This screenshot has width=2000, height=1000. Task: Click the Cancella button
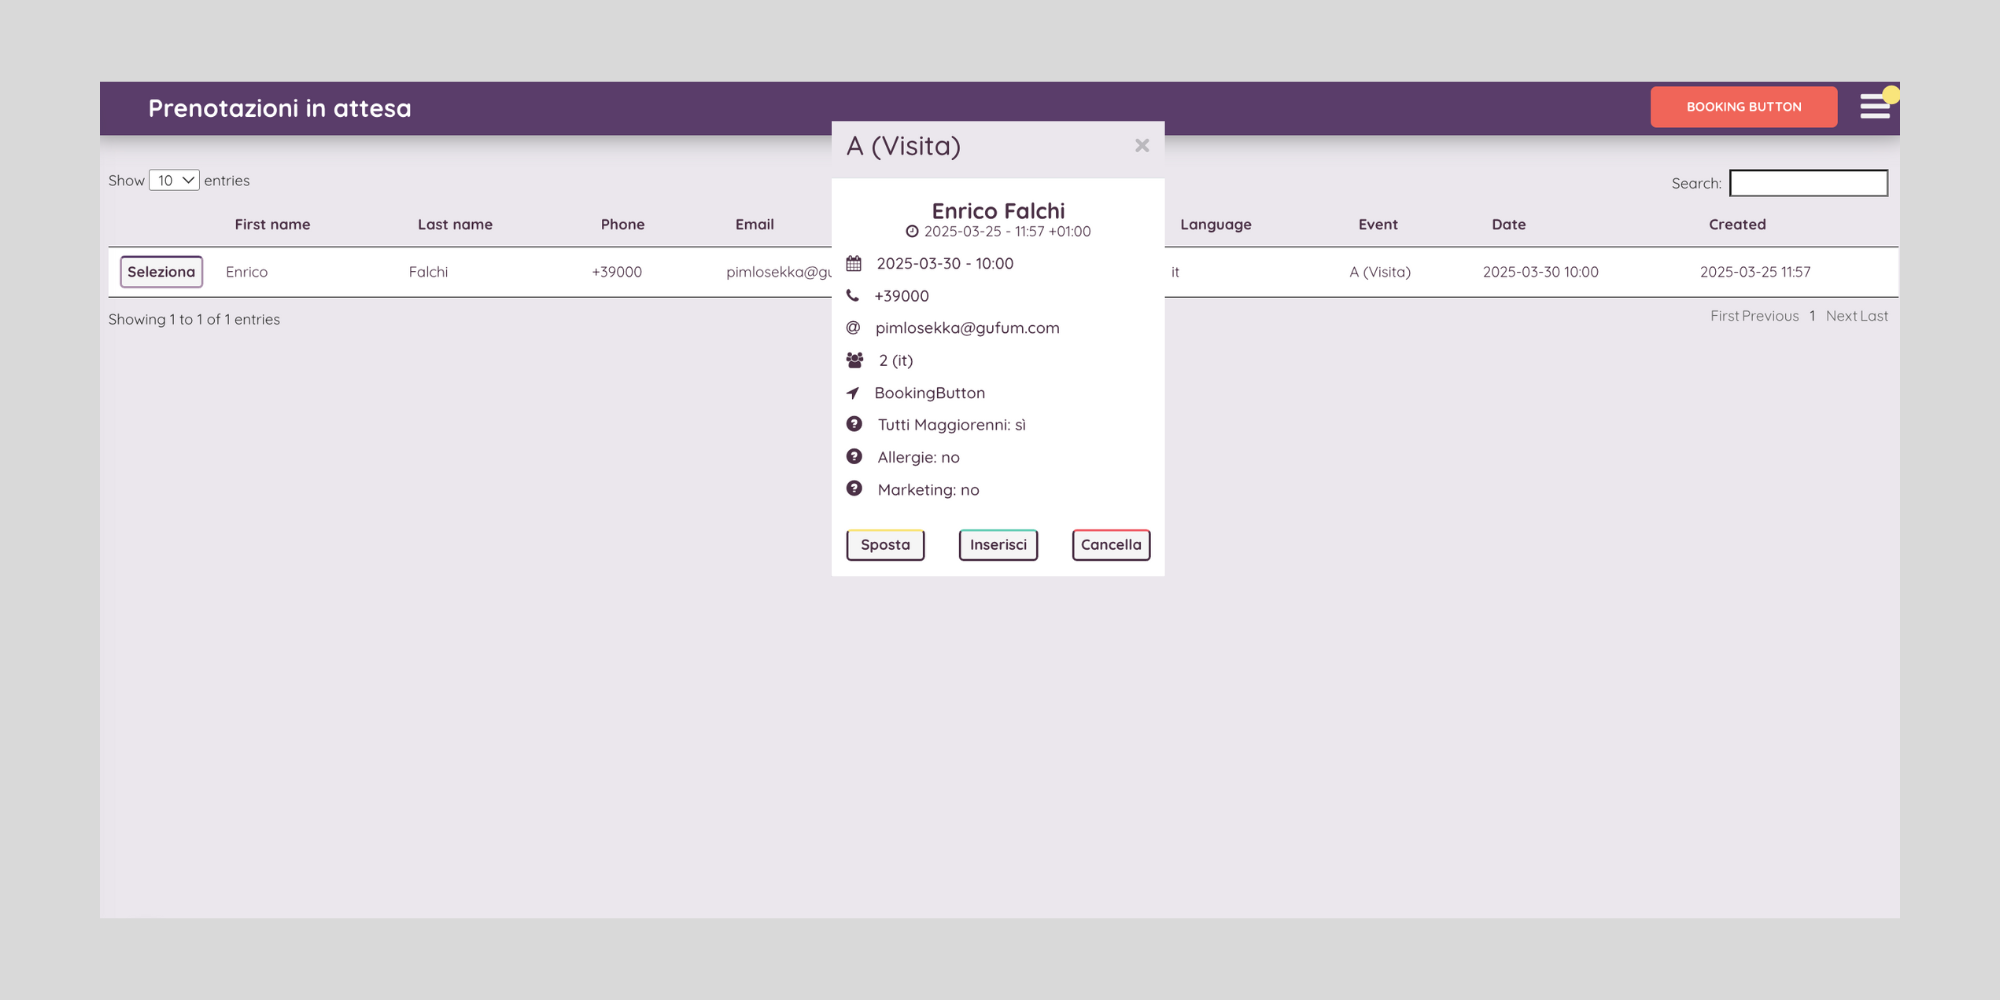tap(1111, 545)
